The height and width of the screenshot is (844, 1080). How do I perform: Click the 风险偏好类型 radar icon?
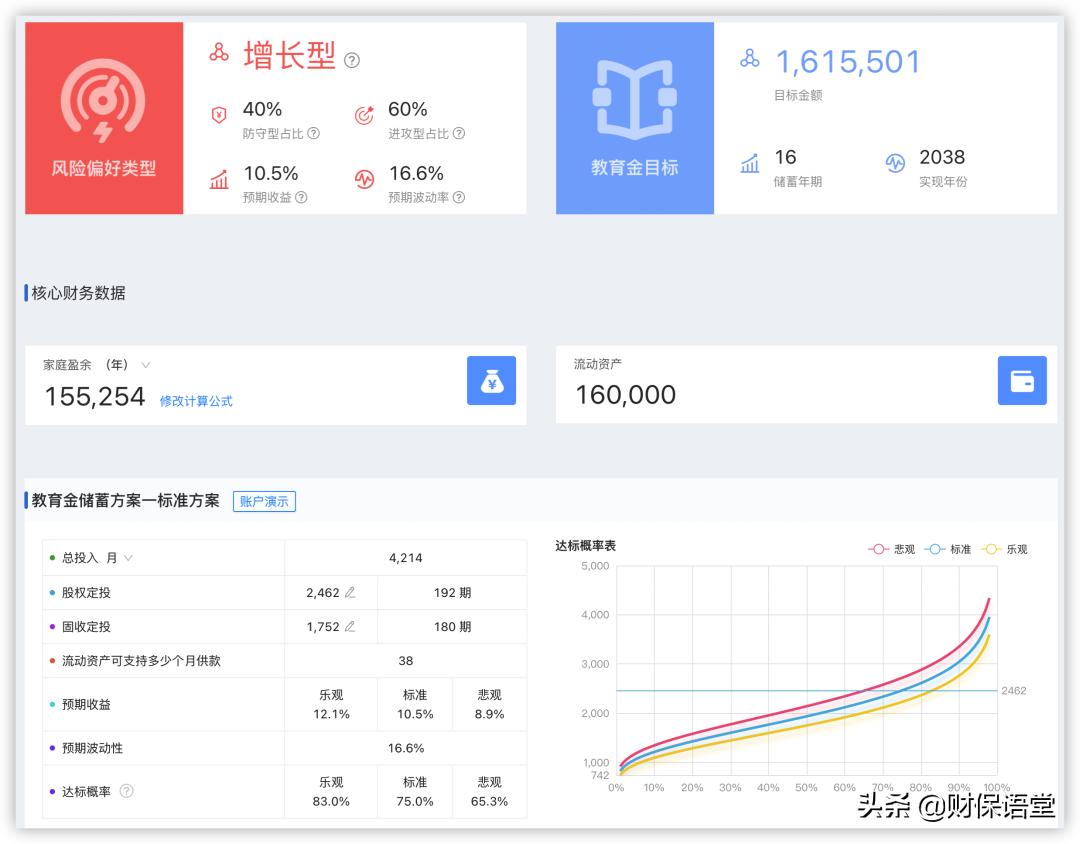(x=103, y=100)
